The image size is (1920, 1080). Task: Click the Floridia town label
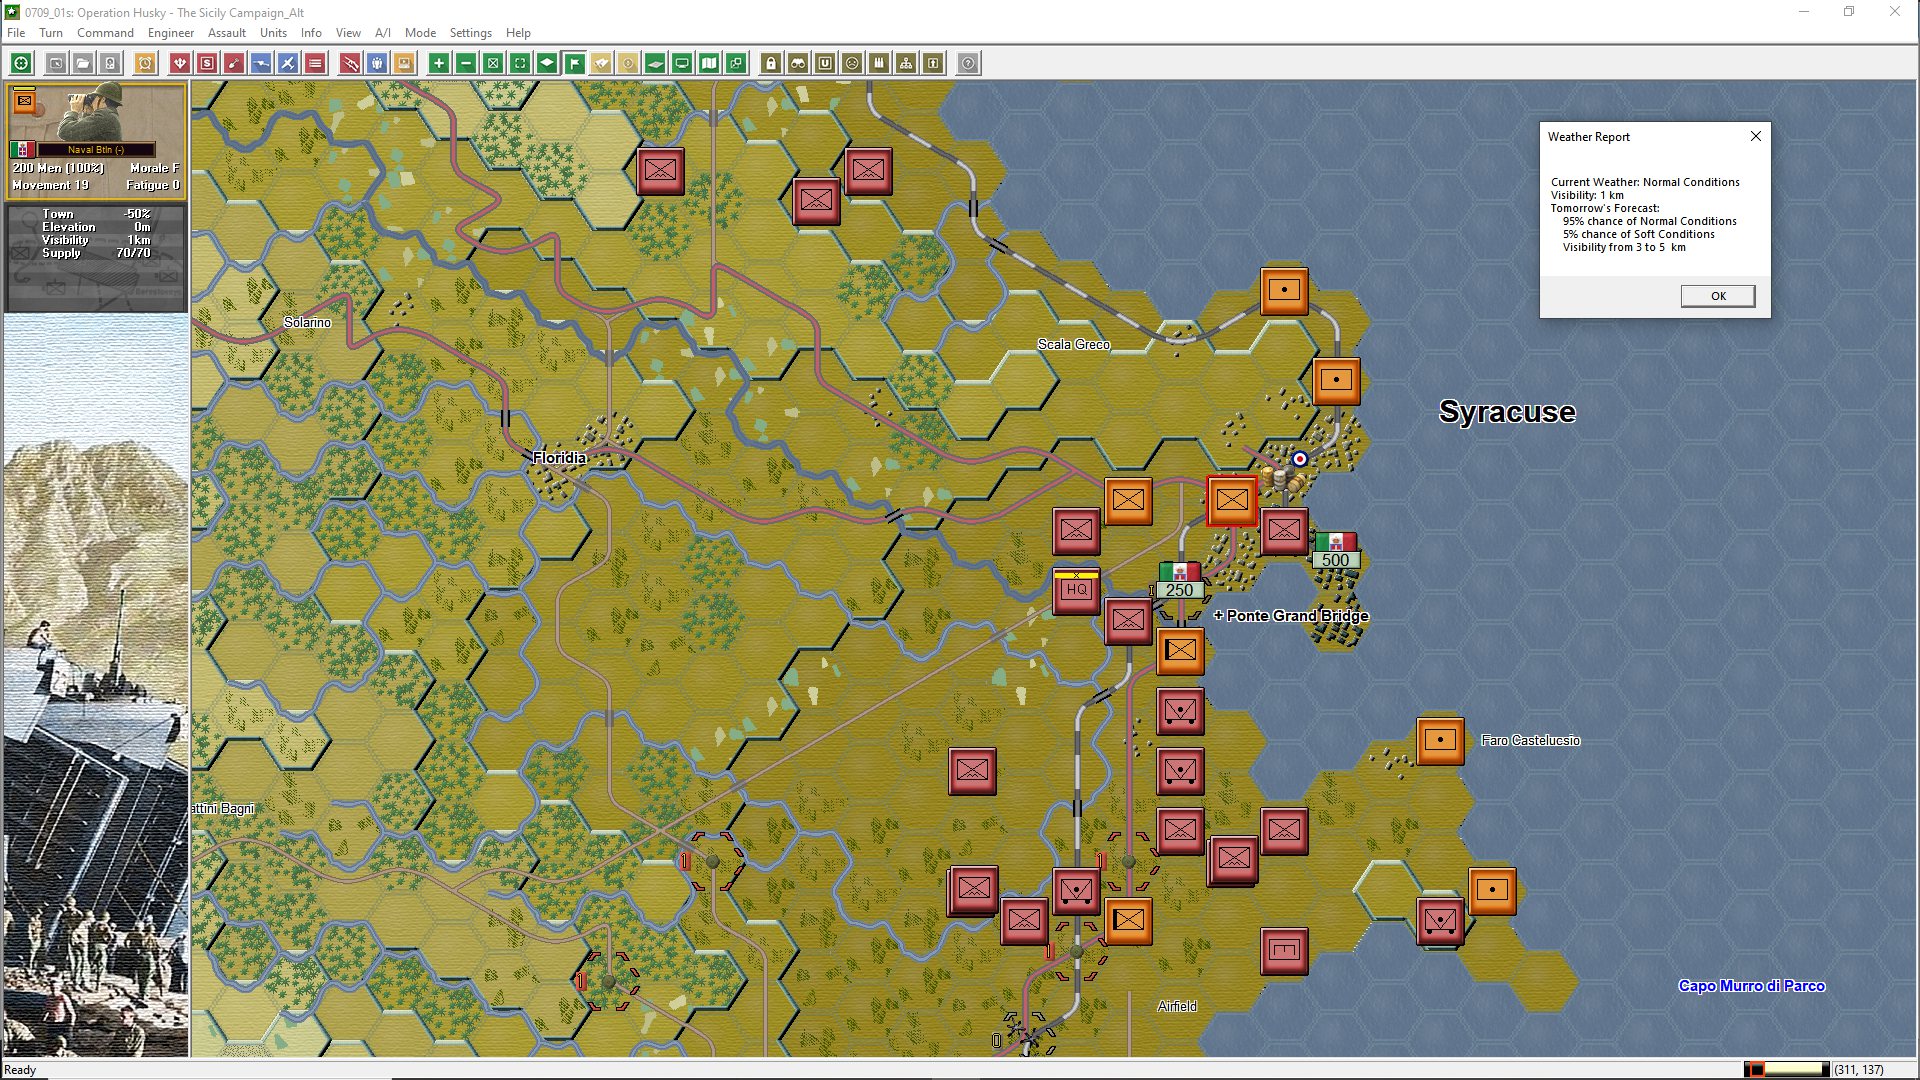pos(559,458)
